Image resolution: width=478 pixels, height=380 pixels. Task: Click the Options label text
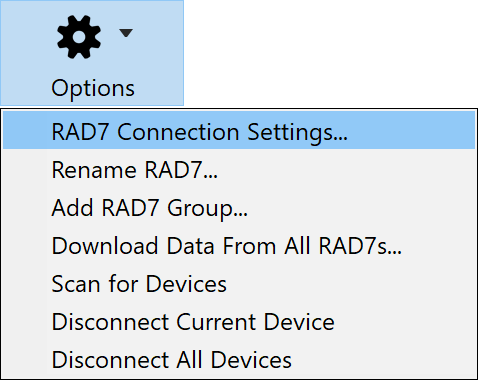93,88
